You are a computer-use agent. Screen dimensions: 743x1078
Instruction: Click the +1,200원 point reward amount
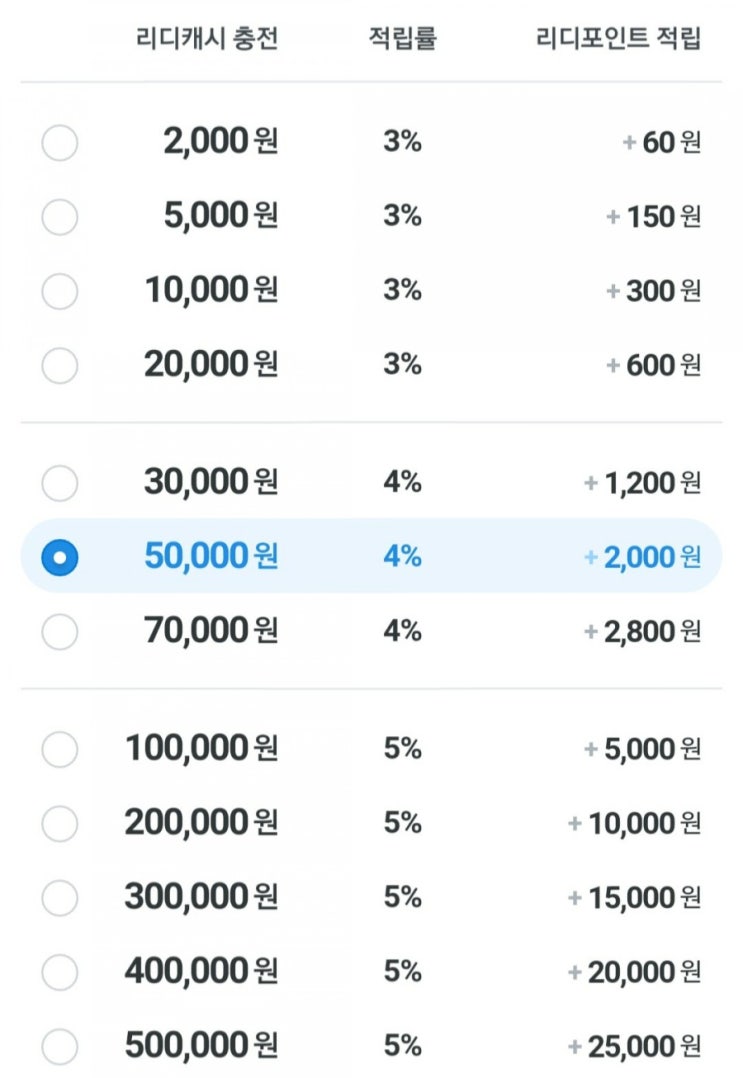point(642,483)
